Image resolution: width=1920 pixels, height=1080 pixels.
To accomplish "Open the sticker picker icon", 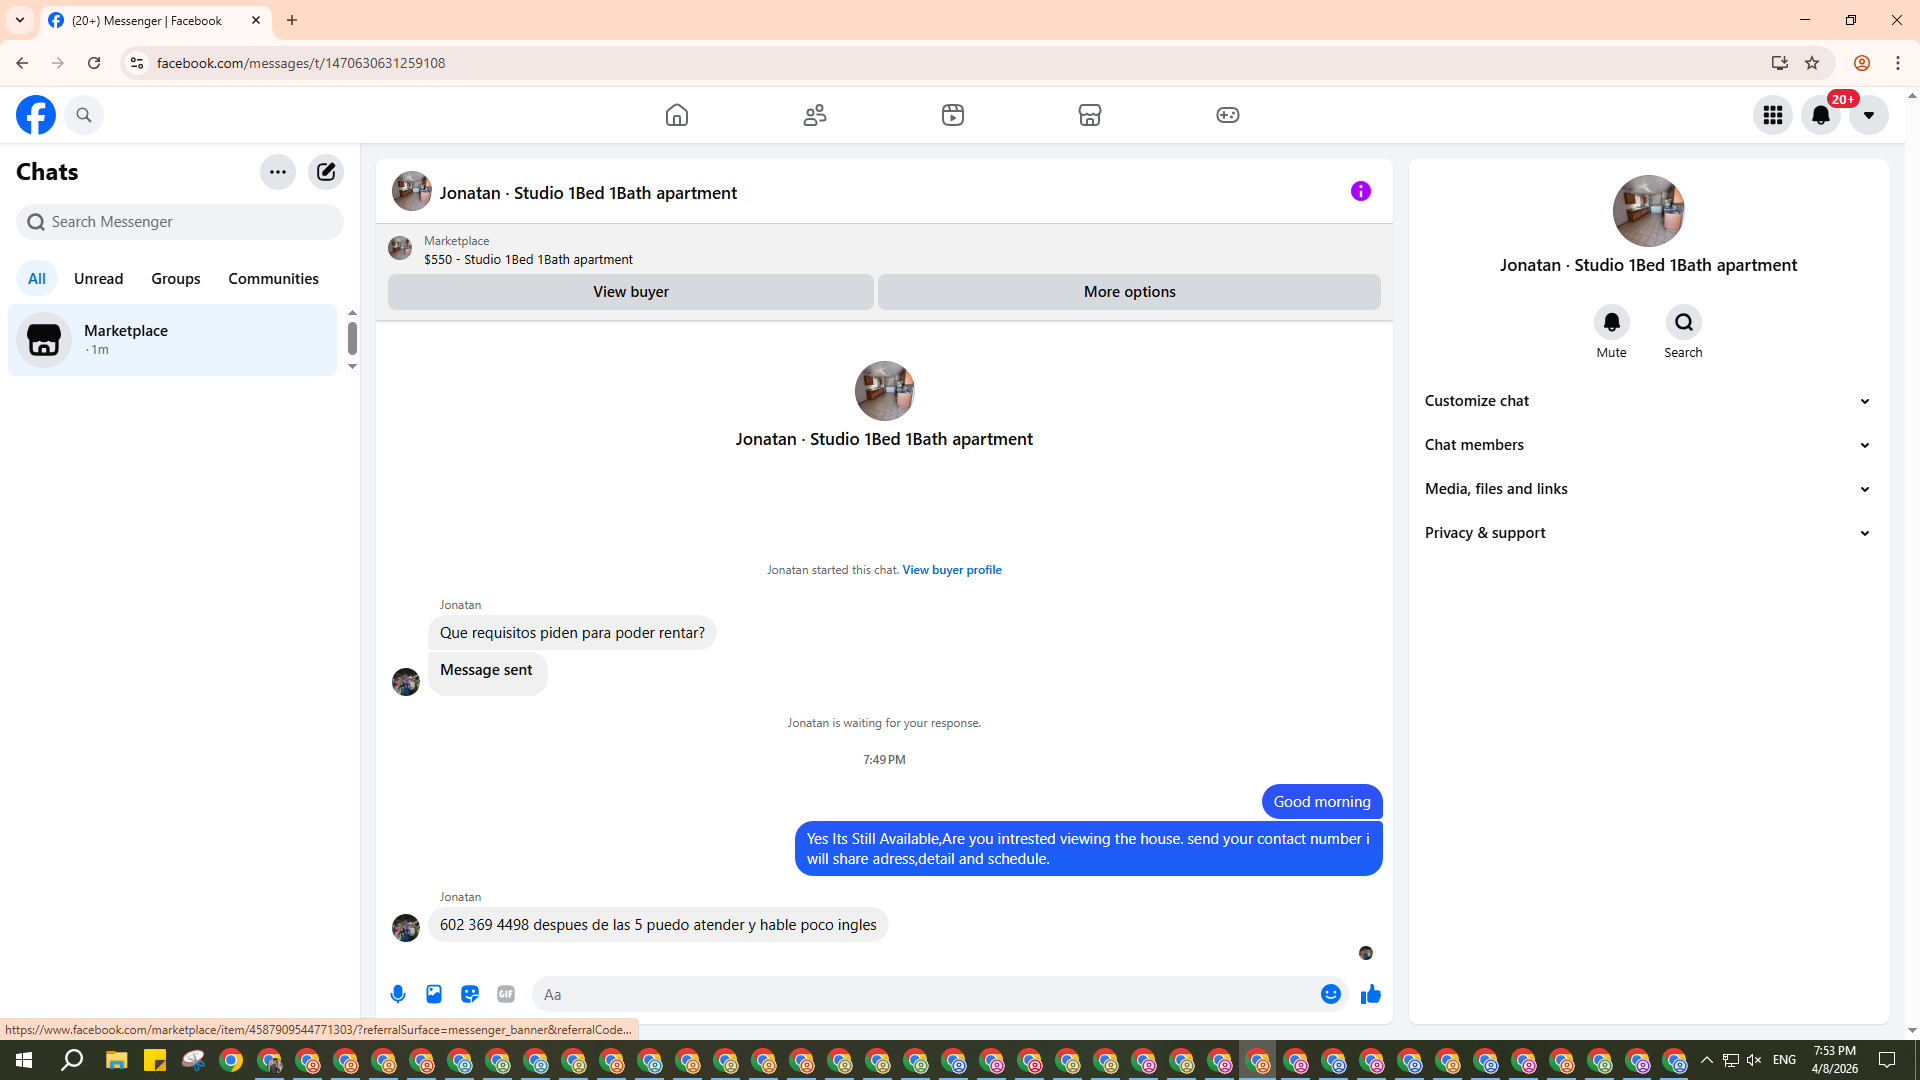I will tap(470, 994).
